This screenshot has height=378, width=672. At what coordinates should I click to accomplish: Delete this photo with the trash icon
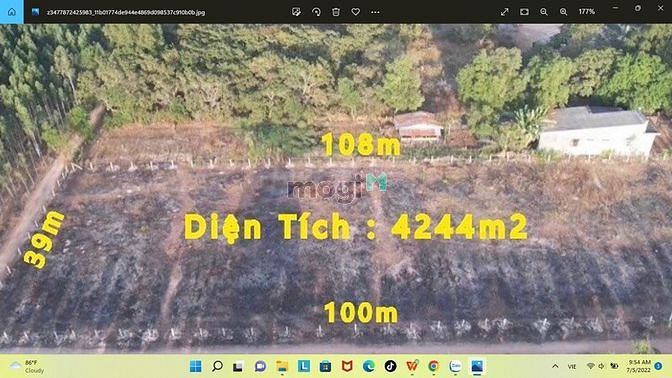(x=336, y=12)
